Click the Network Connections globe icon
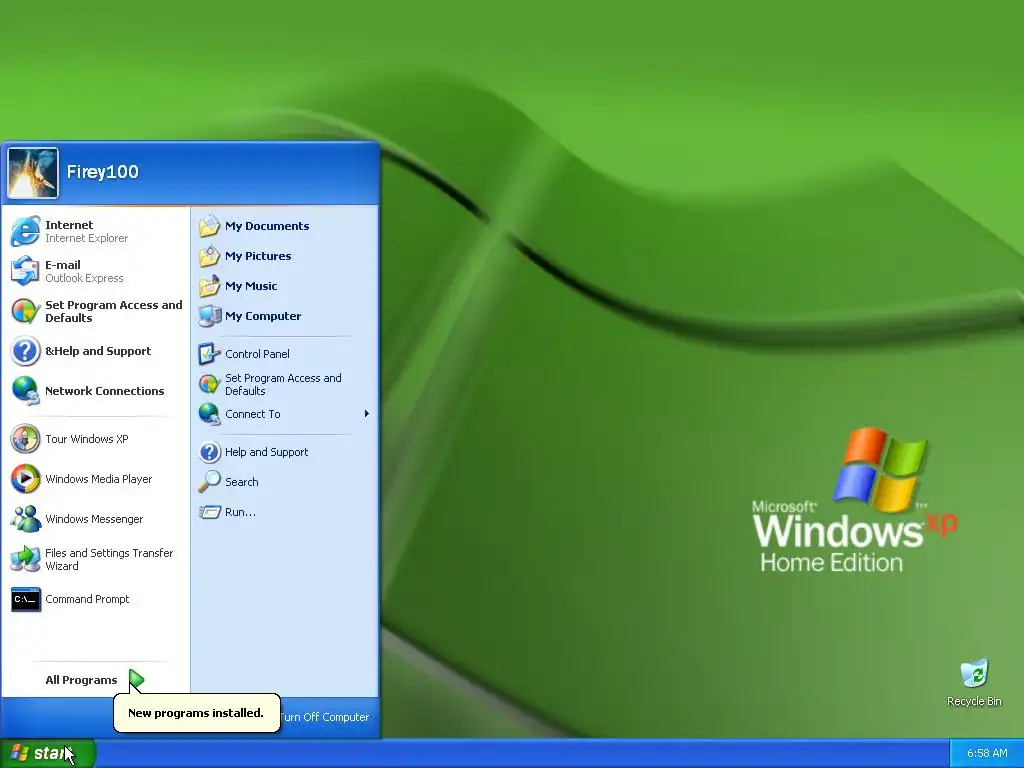 click(x=25, y=391)
